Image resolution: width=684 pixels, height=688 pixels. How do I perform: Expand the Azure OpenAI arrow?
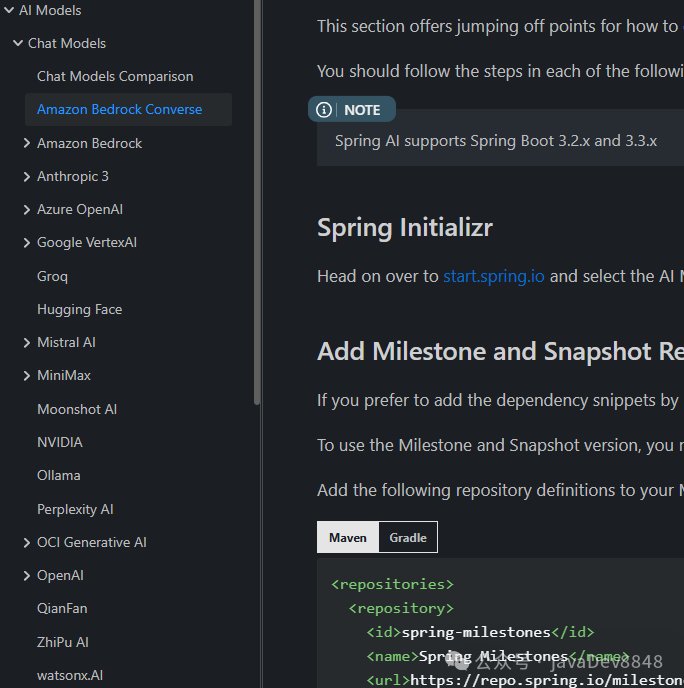point(27,209)
